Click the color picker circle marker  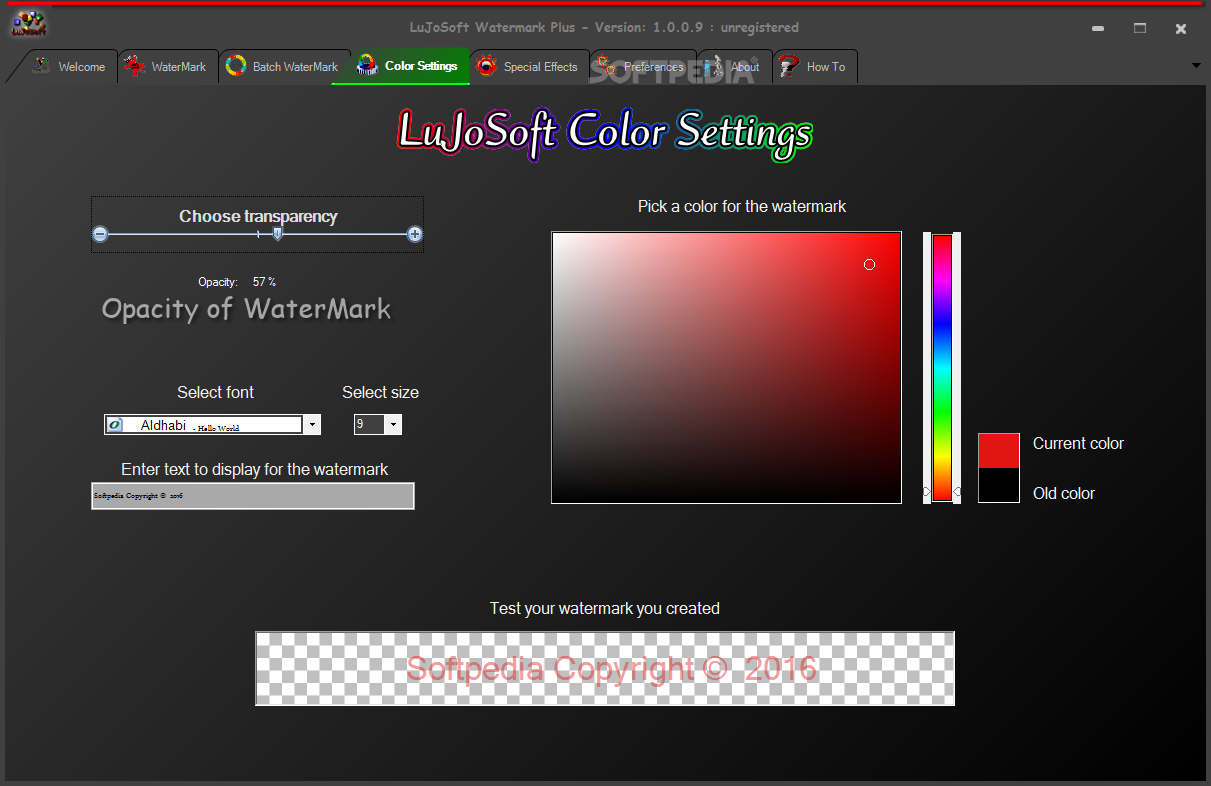tap(869, 264)
